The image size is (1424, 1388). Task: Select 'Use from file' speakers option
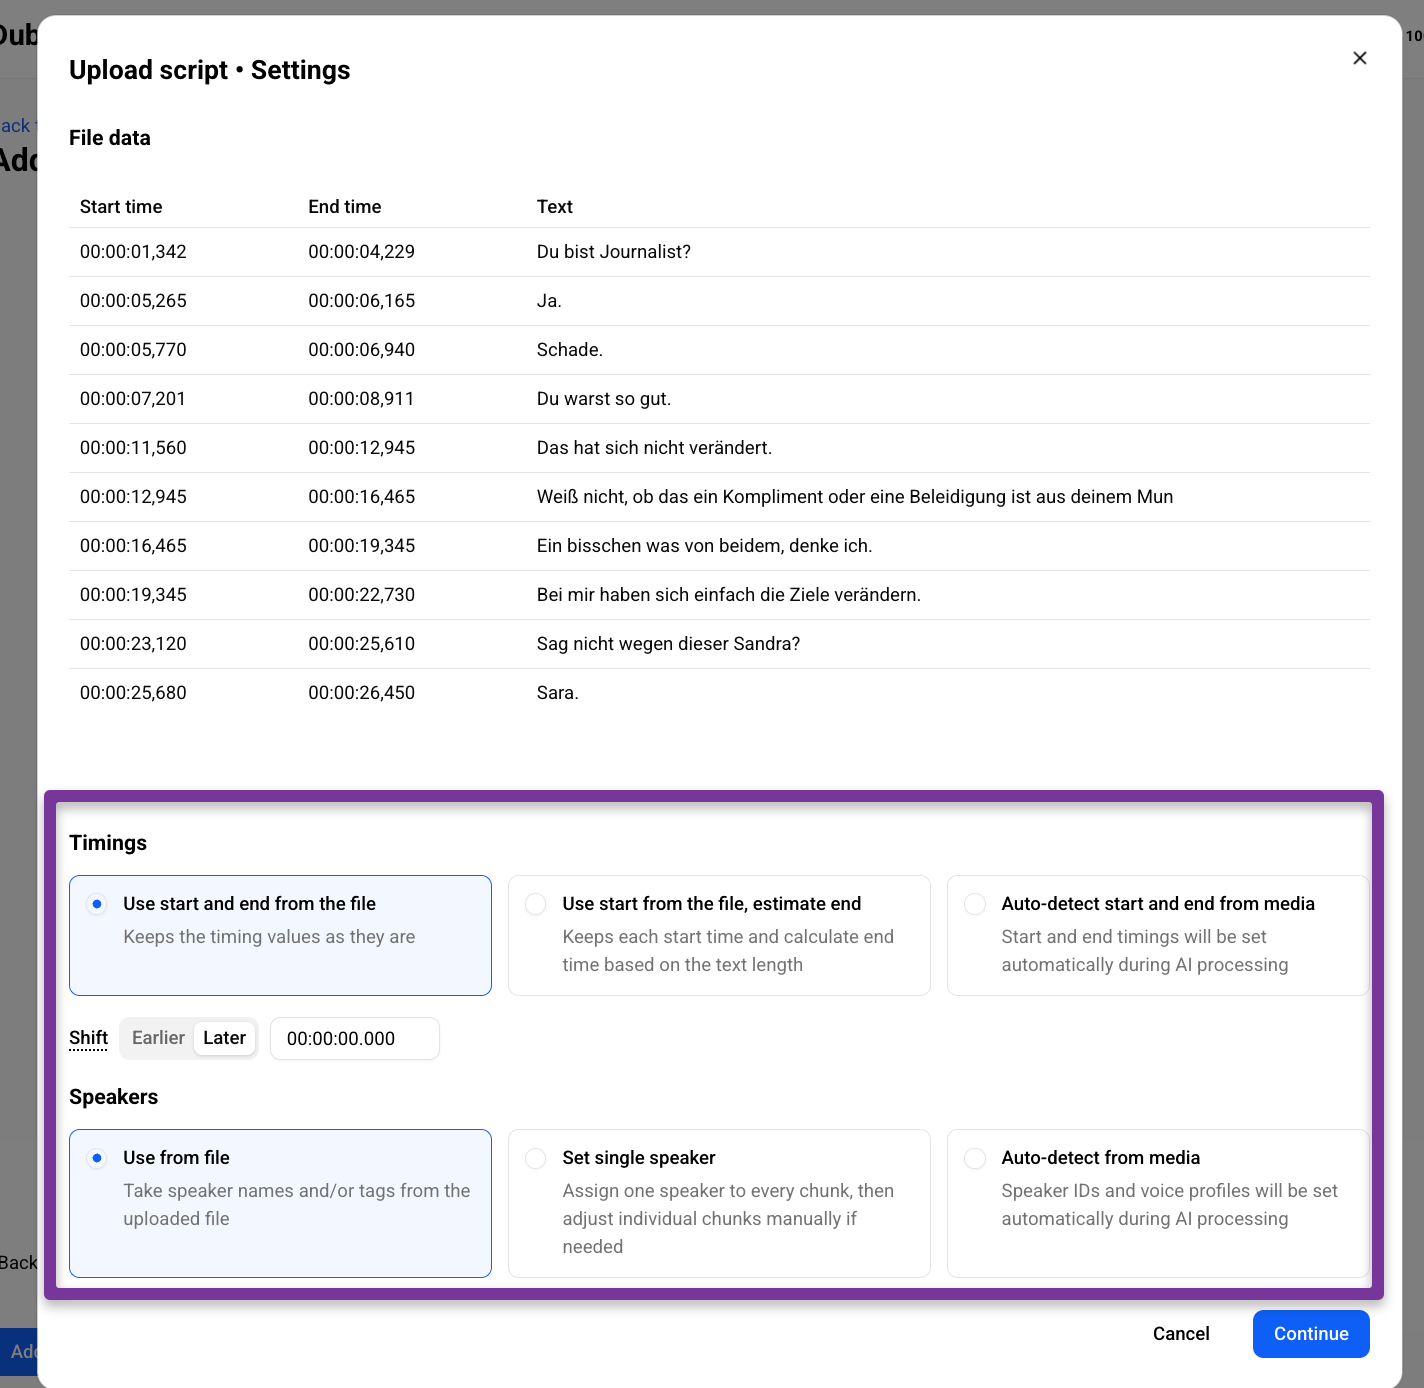[280, 1203]
